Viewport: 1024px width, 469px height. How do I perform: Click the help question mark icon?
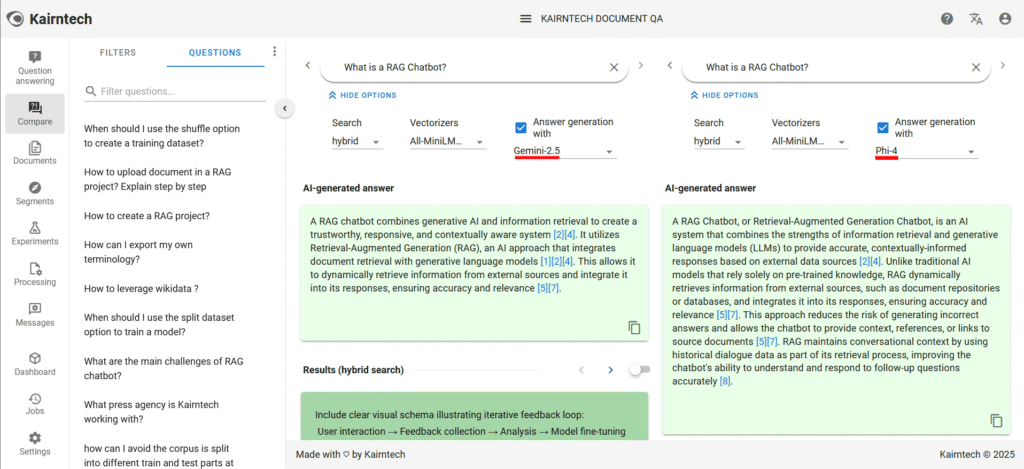pos(946,19)
